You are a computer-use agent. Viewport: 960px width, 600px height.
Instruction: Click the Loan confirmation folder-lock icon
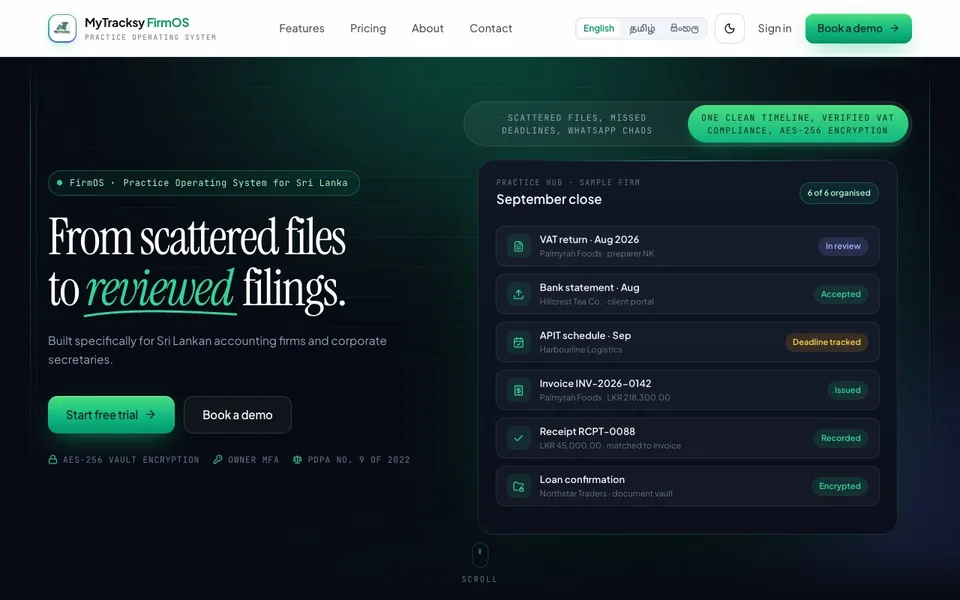519,486
